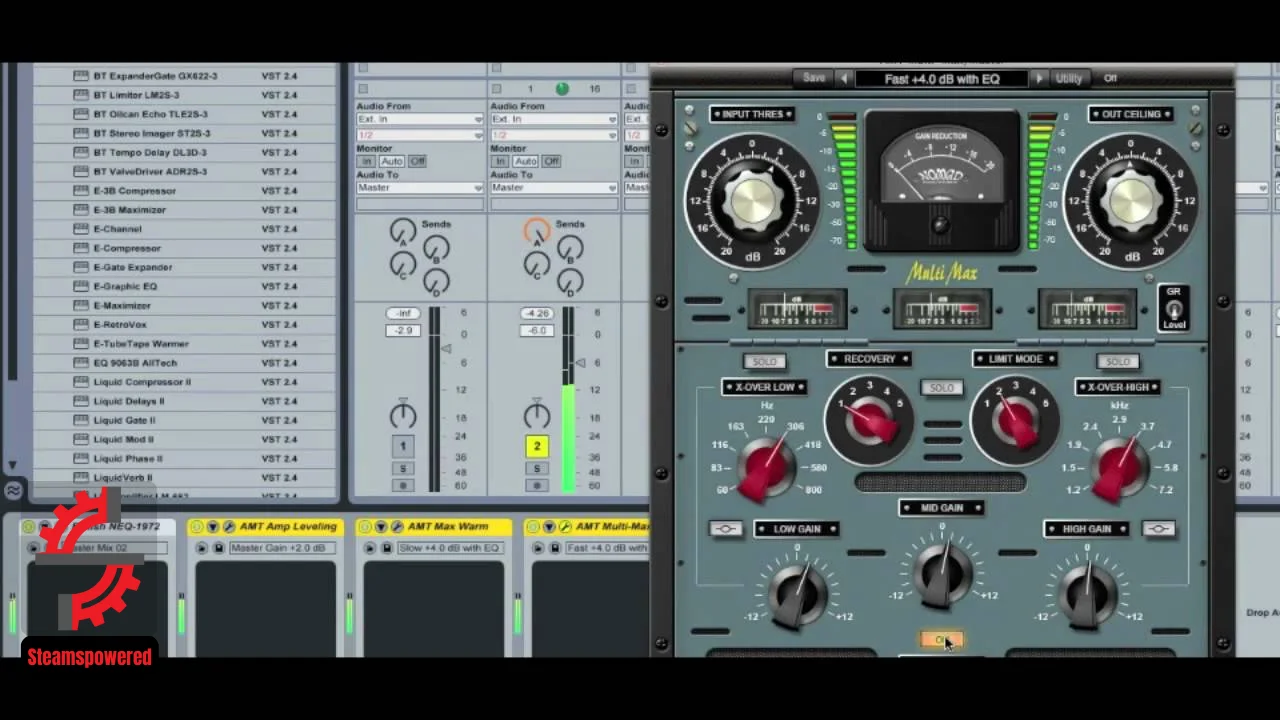Open Audio To Master dropdown on first track
1280x720 pixels.
420,188
